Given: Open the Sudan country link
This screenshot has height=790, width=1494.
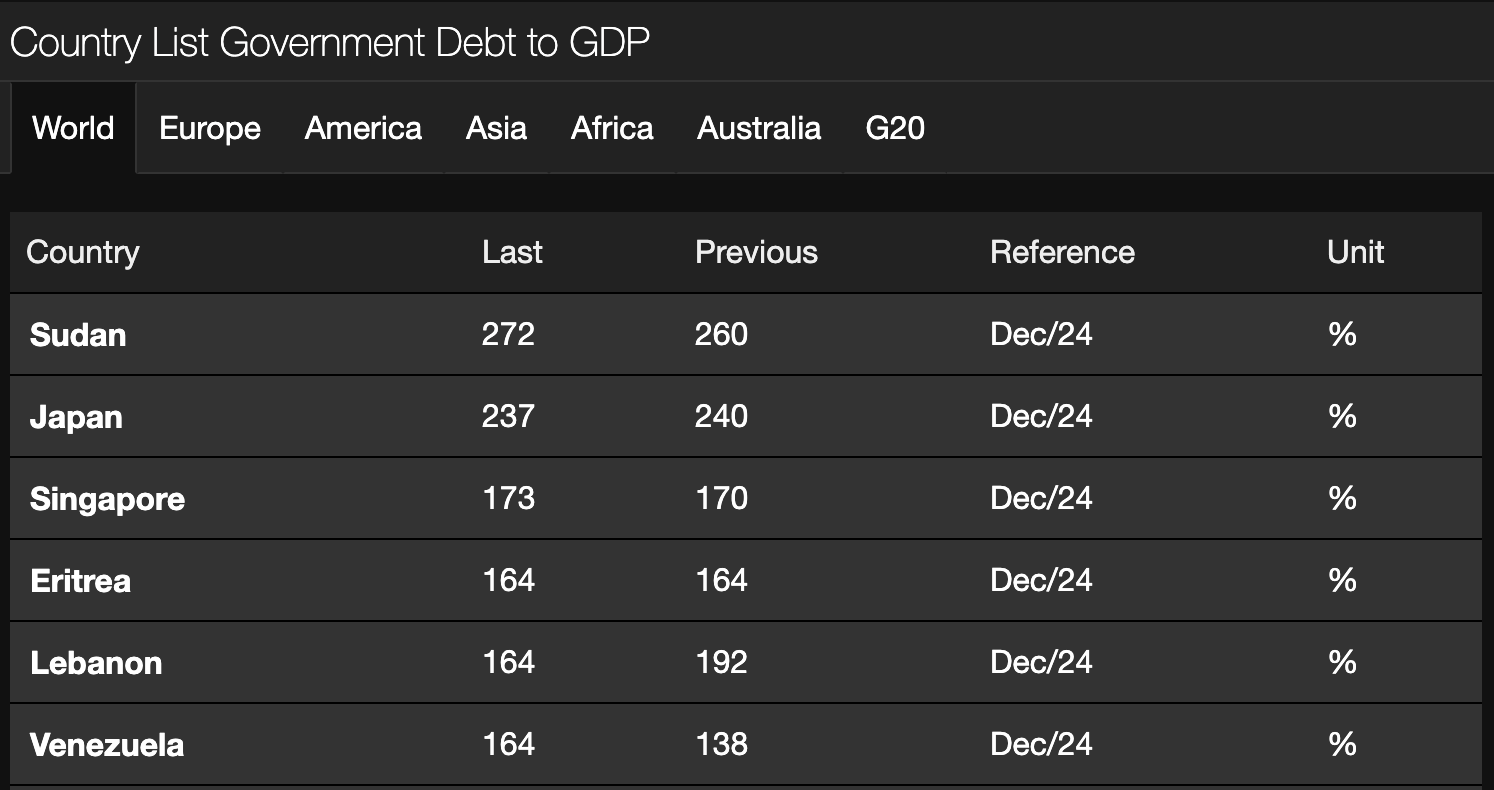Looking at the screenshot, I should [x=78, y=334].
